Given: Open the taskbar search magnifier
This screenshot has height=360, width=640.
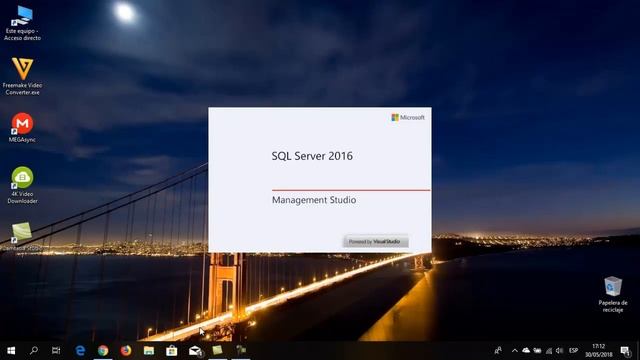Looking at the screenshot, I should coord(34,351).
